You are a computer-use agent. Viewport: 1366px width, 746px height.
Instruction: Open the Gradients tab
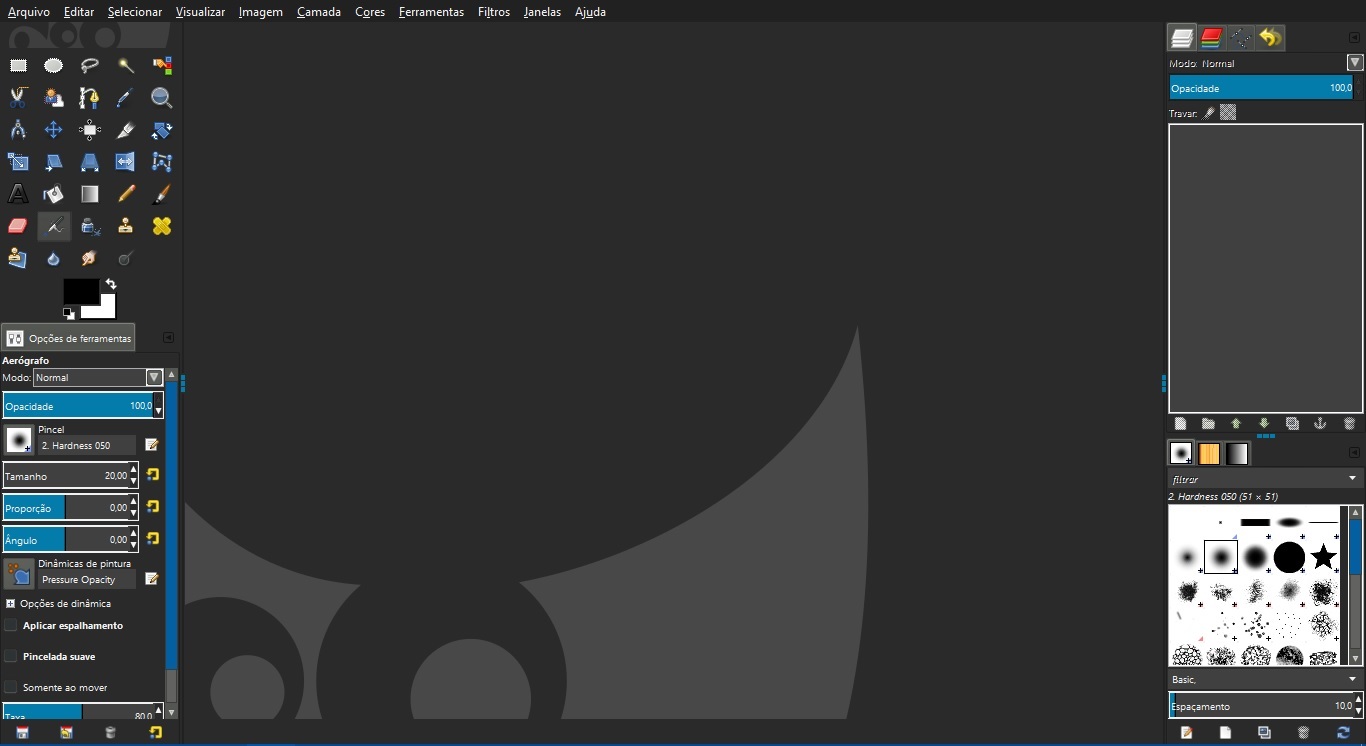pos(1237,454)
